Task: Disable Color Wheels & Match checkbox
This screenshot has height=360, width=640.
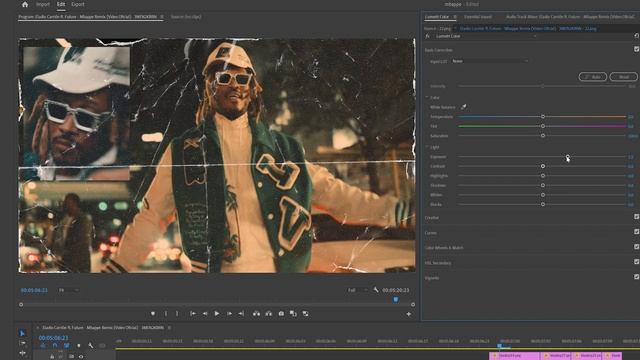Action: point(636,247)
